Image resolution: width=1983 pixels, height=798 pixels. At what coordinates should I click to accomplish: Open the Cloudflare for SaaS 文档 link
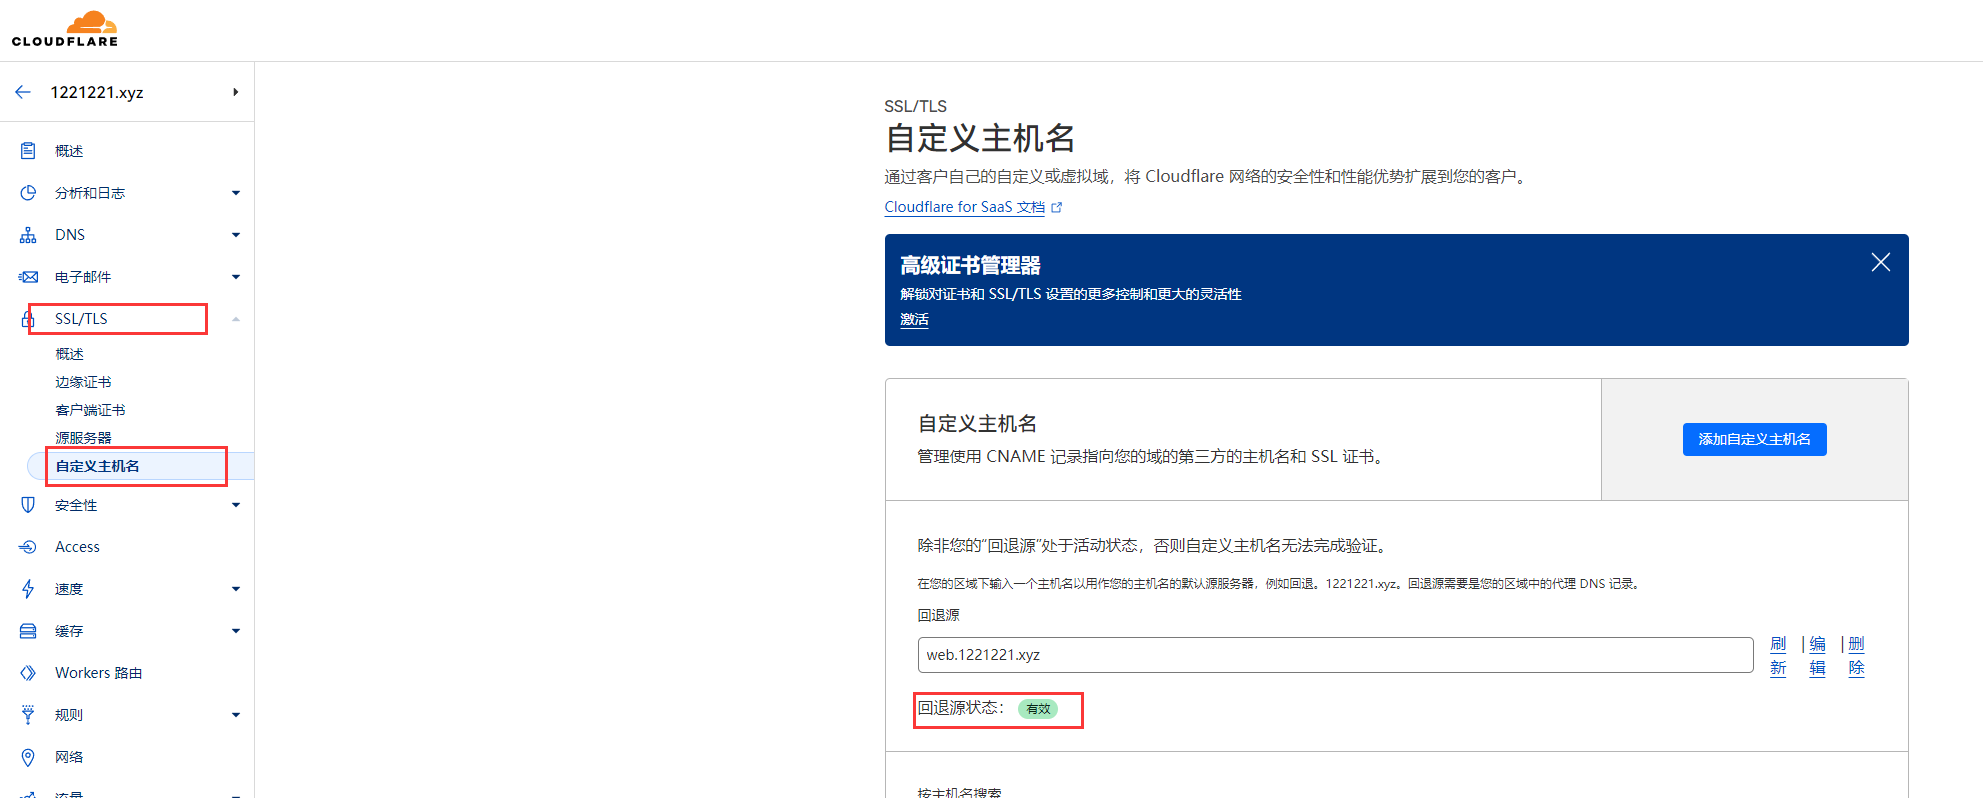[964, 207]
